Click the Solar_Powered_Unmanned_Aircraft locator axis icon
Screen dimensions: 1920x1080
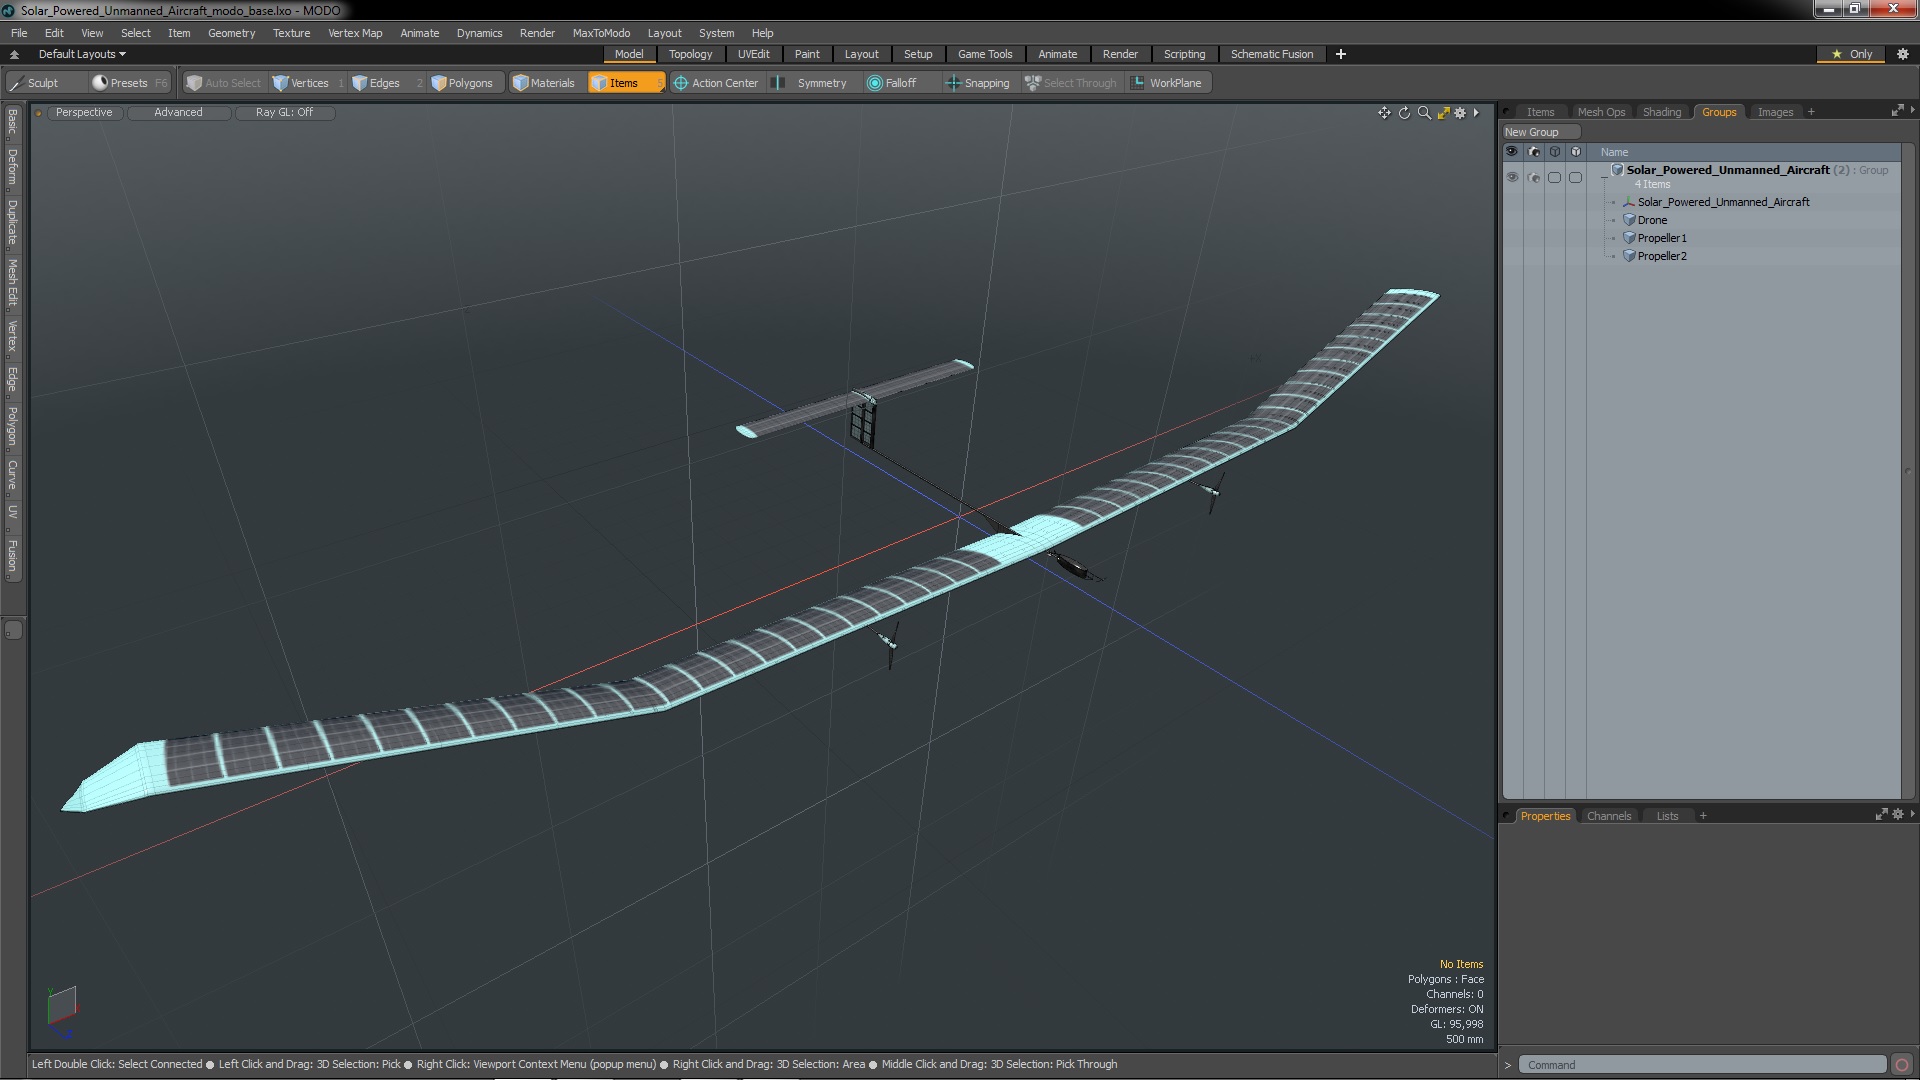[1629, 202]
